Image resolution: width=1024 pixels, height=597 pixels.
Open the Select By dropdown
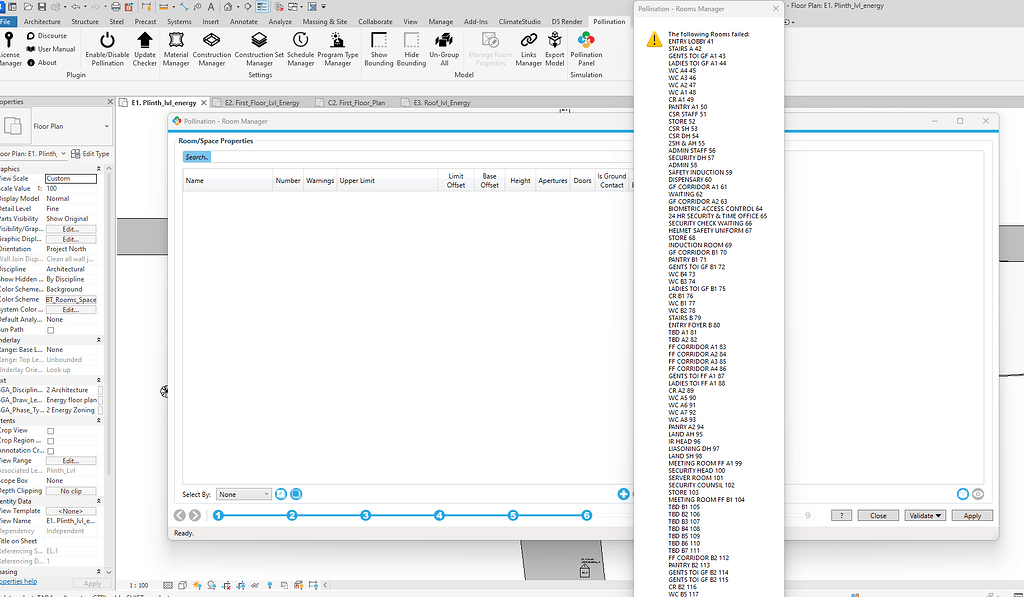click(243, 494)
